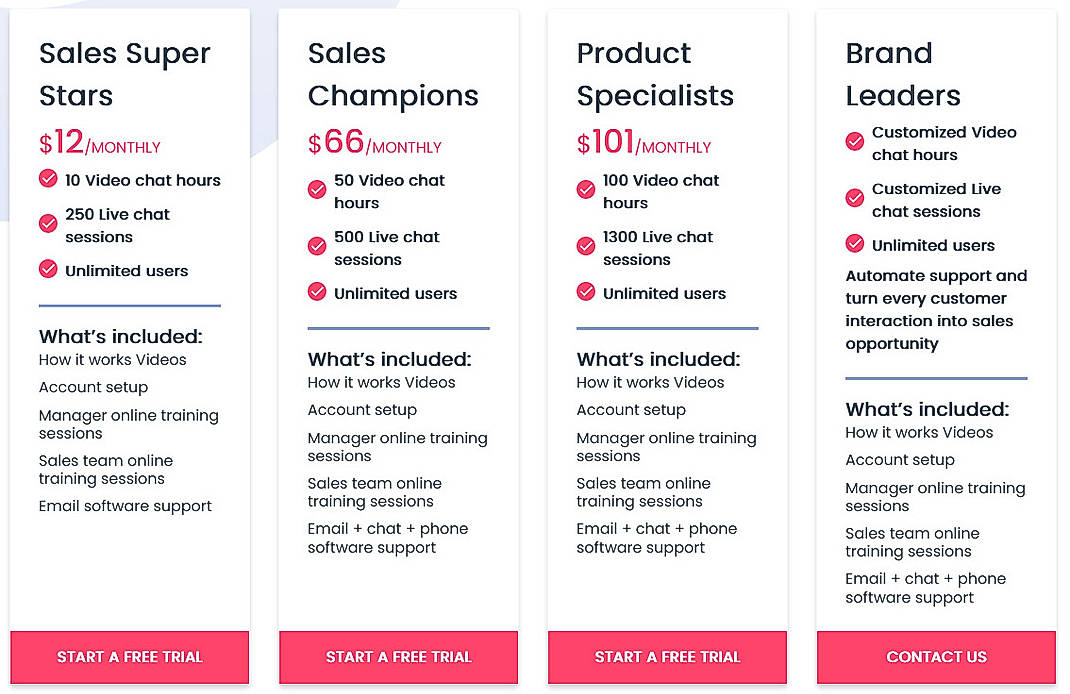
Task: Click the $12 monthly price label
Action: point(99,143)
